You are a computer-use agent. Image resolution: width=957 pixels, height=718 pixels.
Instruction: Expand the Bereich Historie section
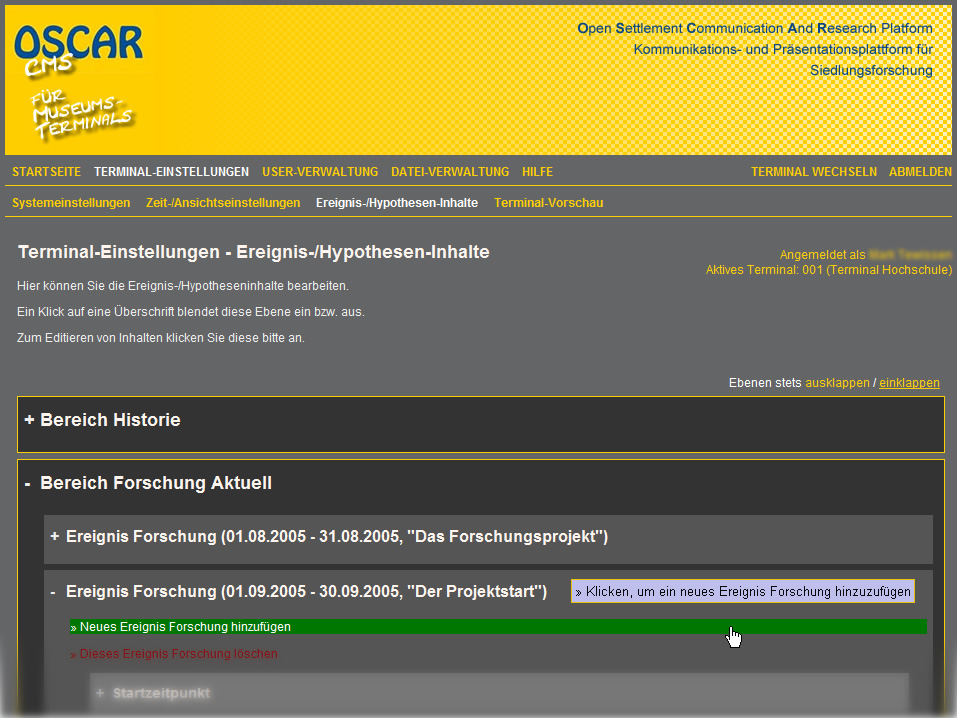pyautogui.click(x=102, y=421)
